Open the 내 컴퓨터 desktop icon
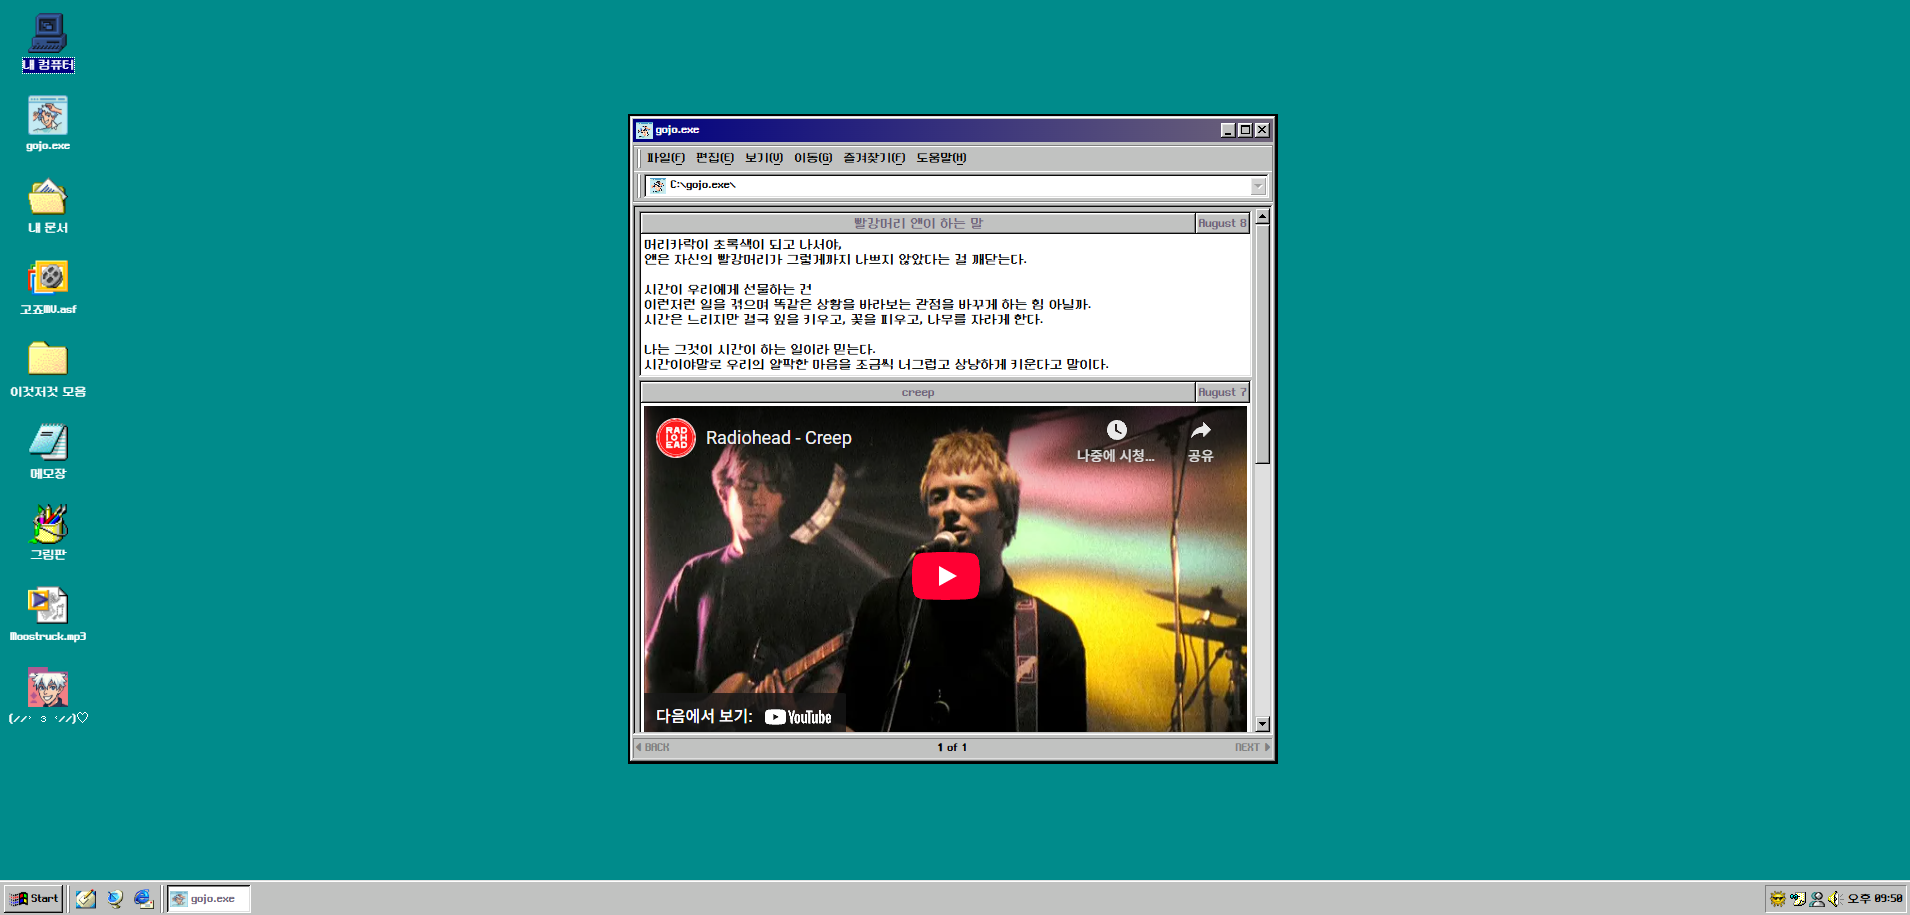The height and width of the screenshot is (915, 1910). (48, 42)
